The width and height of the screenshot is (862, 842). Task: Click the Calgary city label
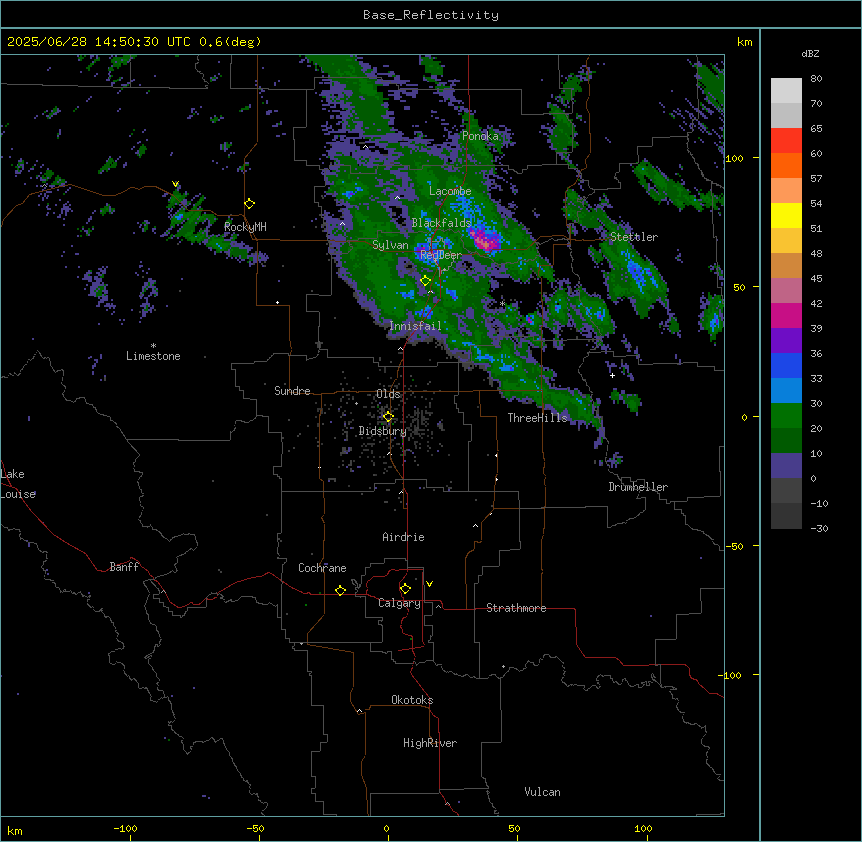399,603
